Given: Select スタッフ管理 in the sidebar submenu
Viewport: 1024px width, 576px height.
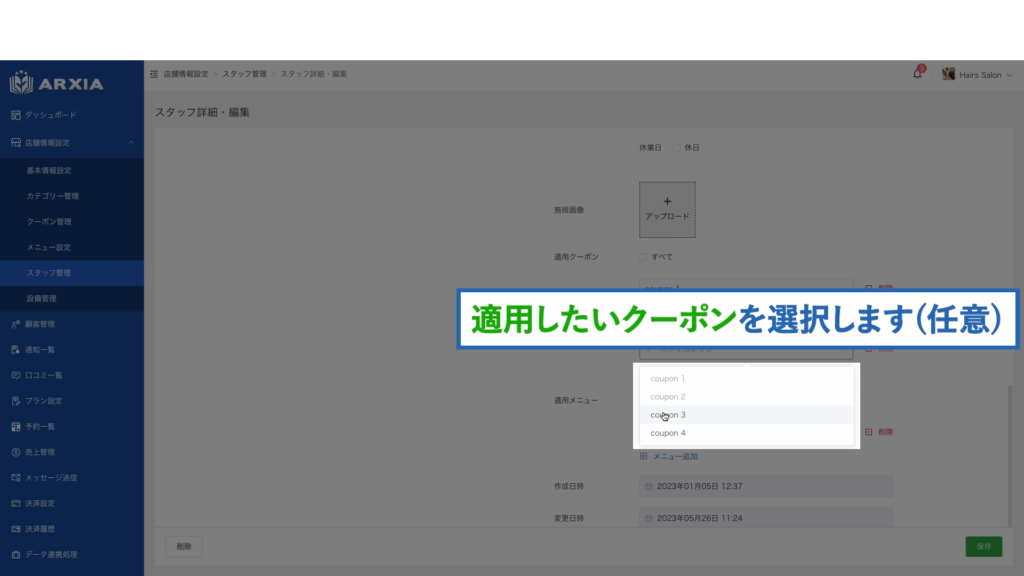Looking at the screenshot, I should (72, 273).
